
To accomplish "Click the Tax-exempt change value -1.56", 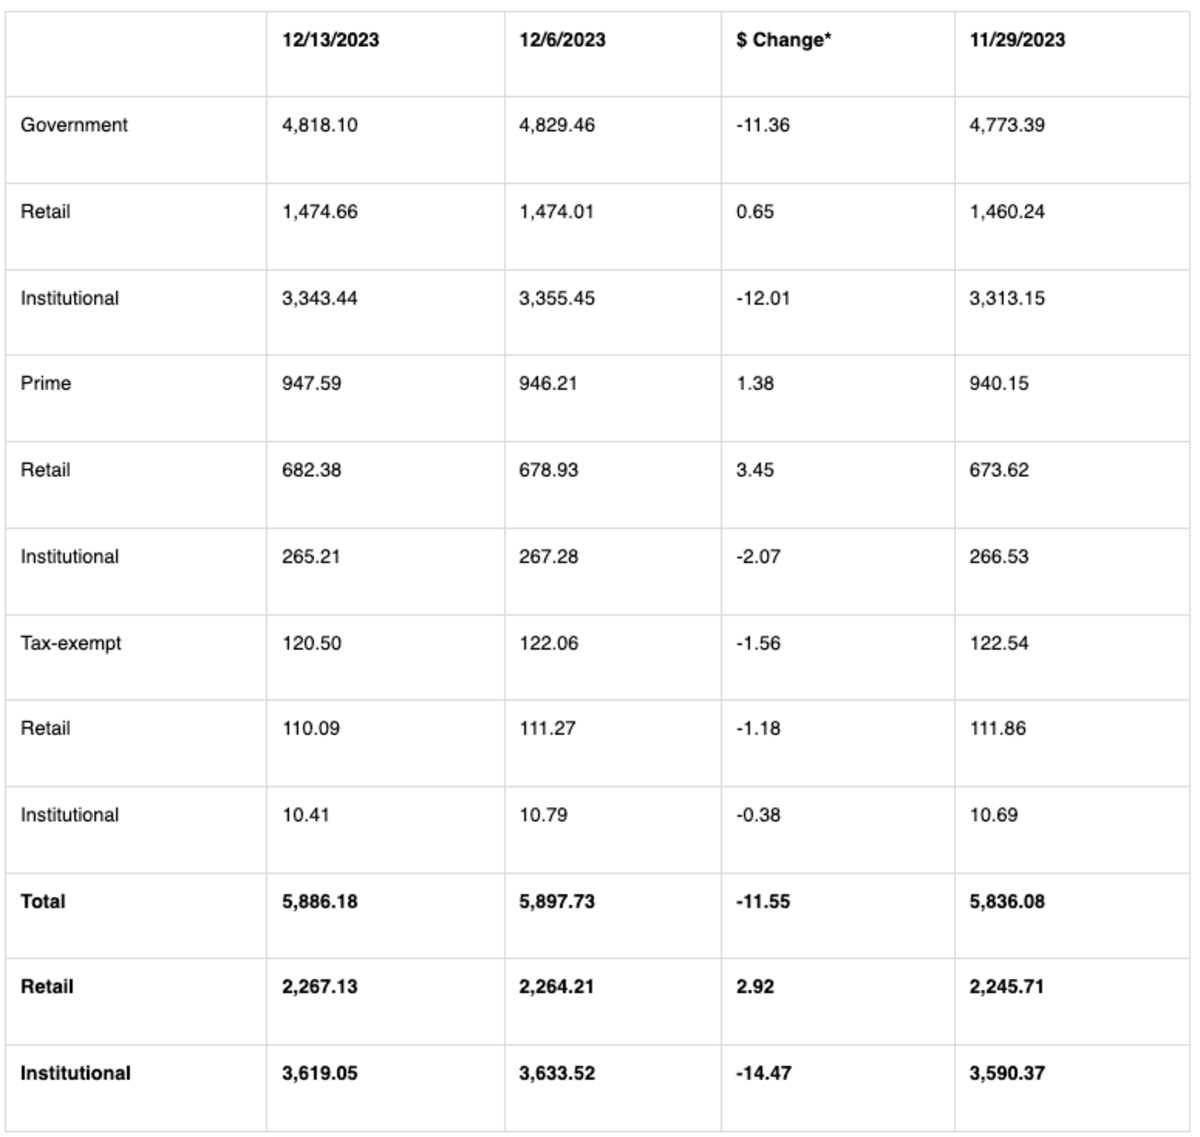I will (x=758, y=643).
